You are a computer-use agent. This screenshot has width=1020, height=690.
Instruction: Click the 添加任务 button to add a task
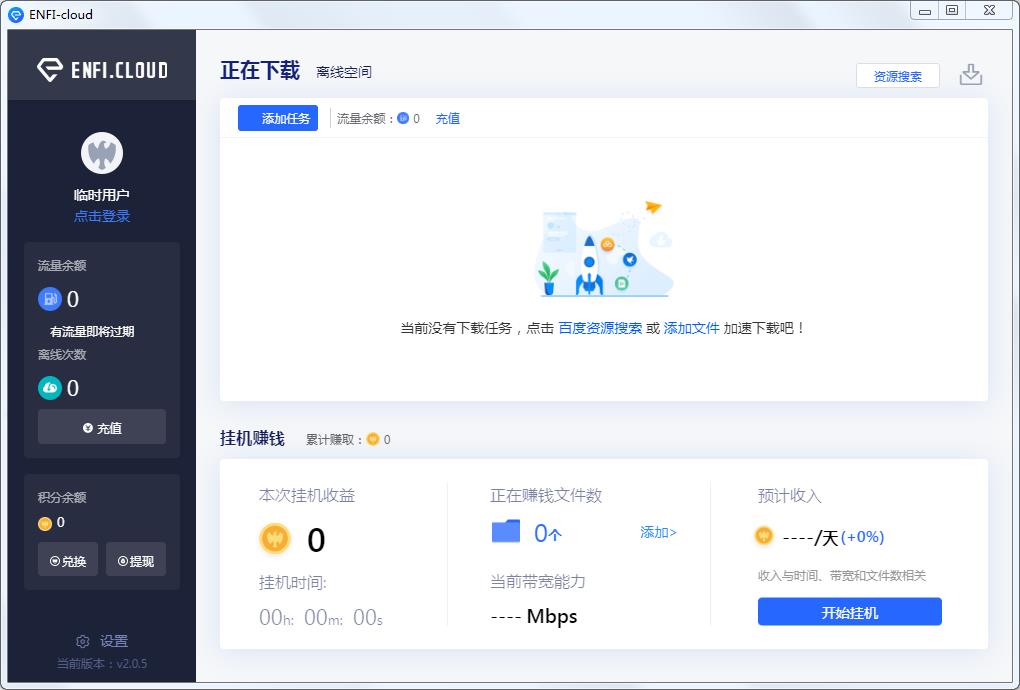coord(277,118)
